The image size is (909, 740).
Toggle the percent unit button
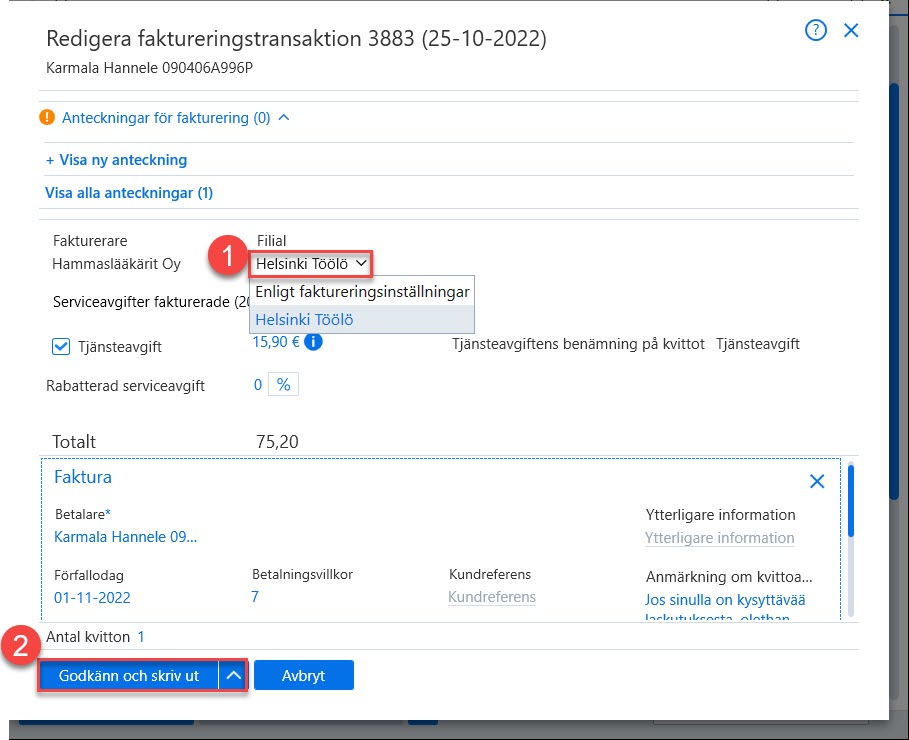tap(283, 384)
